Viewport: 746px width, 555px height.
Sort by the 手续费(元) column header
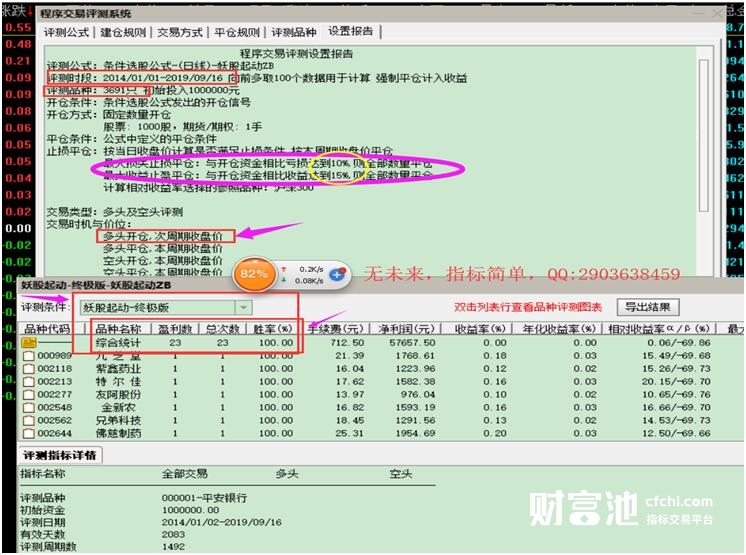click(x=336, y=329)
